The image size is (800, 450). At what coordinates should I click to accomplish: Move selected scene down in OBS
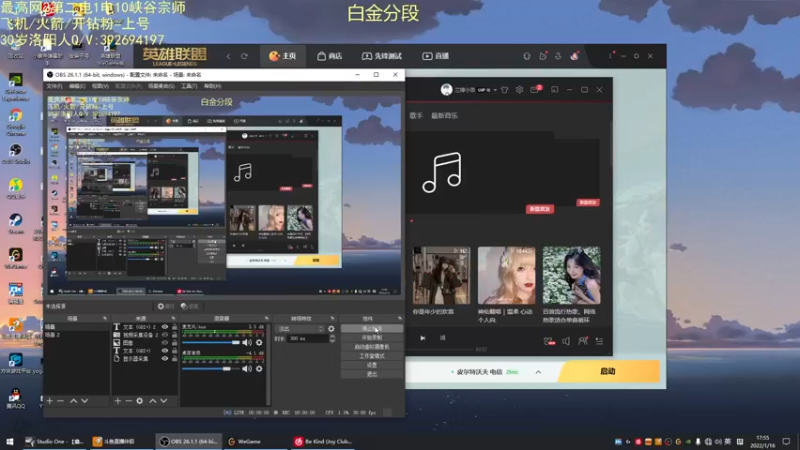pos(85,401)
